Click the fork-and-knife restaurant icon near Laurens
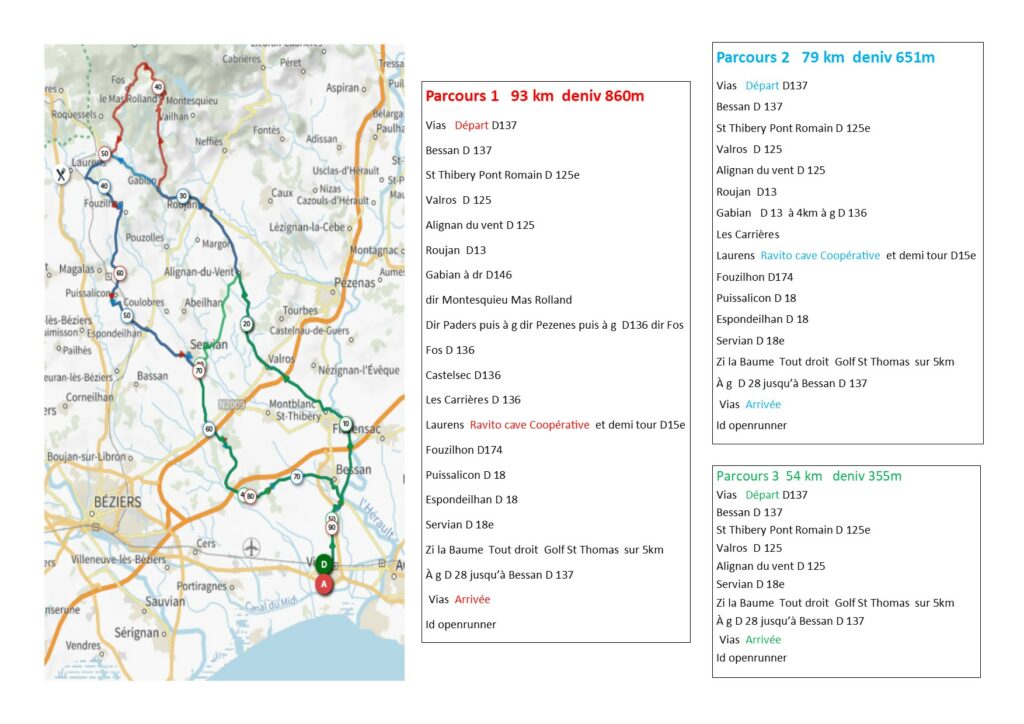The width and height of the screenshot is (1024, 724). click(61, 174)
